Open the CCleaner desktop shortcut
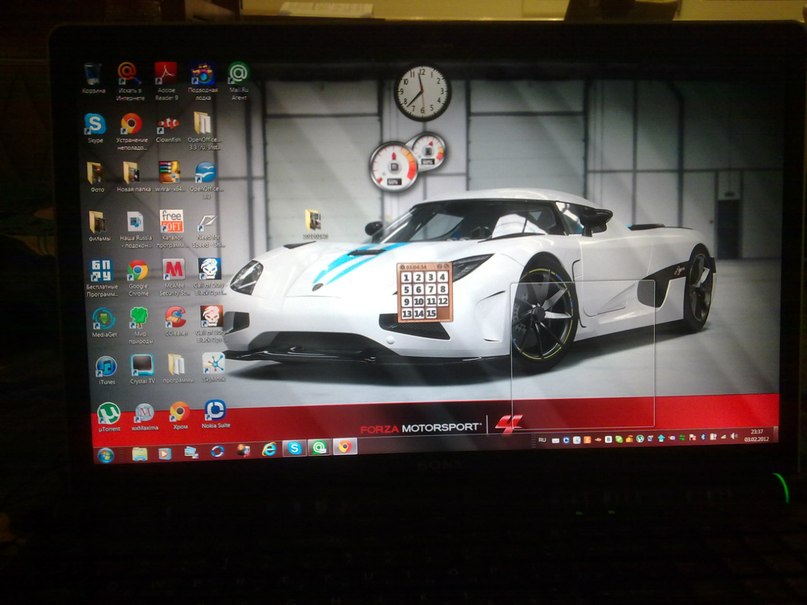The height and width of the screenshot is (605, 807). click(x=176, y=318)
